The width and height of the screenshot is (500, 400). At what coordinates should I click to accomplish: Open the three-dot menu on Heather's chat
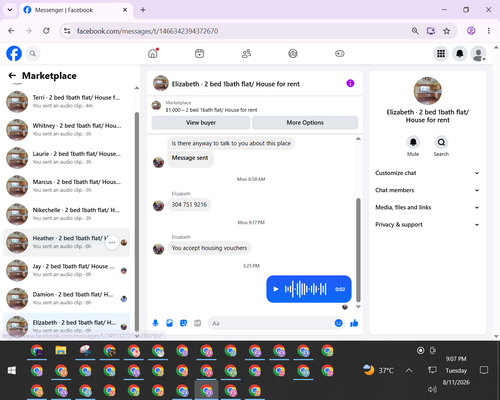point(112,243)
